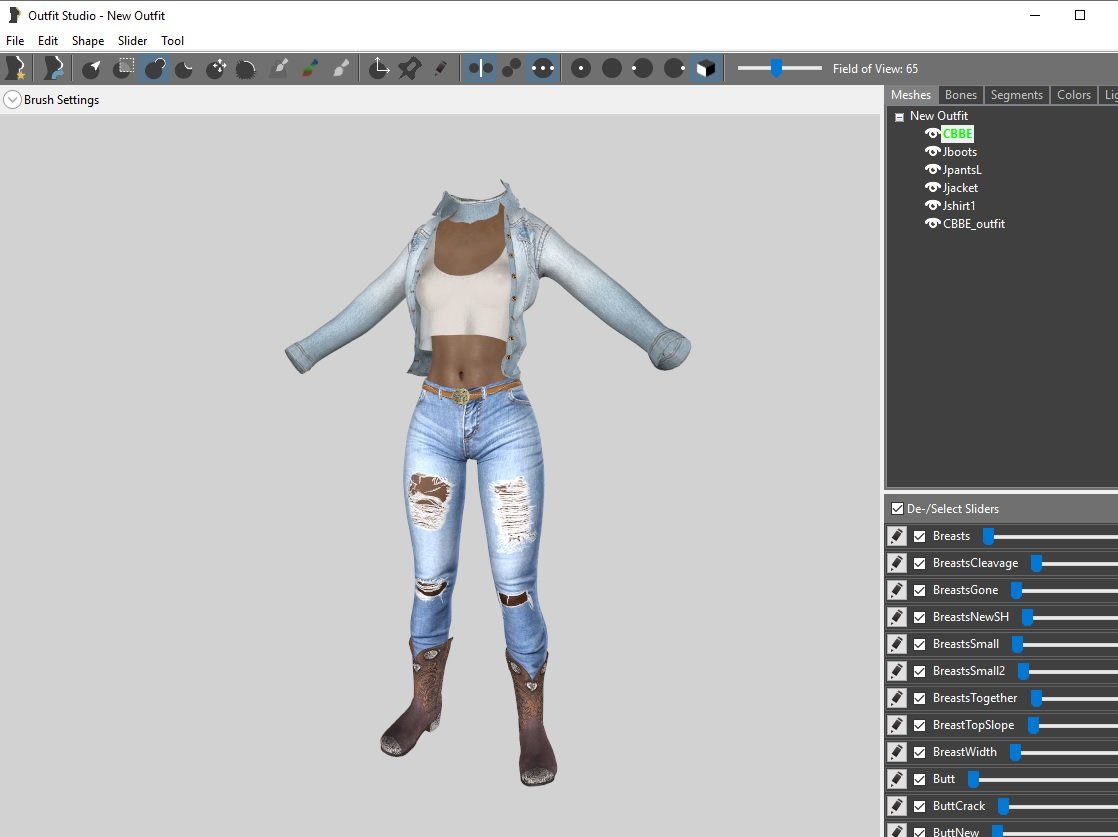The height and width of the screenshot is (837, 1118).
Task: Select the spiky Smooth brush tool
Action: coord(246,68)
